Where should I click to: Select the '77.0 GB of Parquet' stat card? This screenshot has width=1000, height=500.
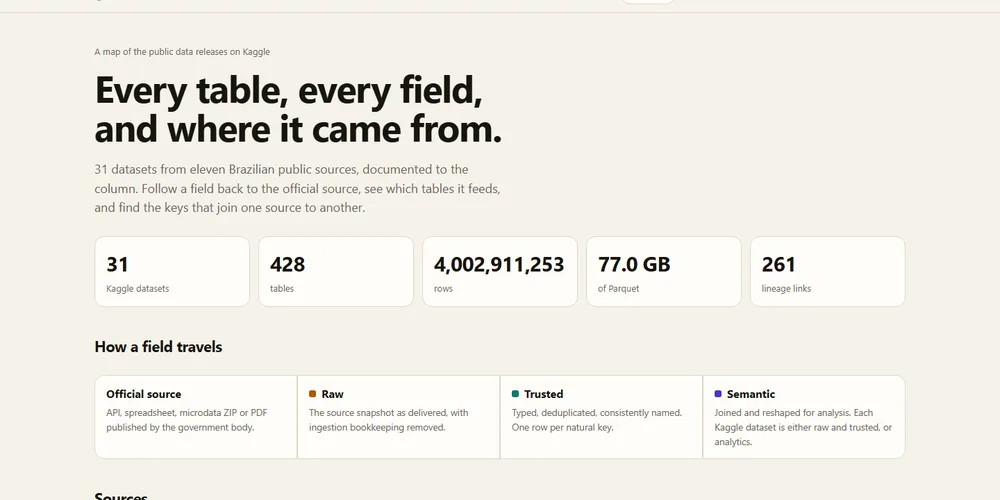pyautogui.click(x=664, y=272)
